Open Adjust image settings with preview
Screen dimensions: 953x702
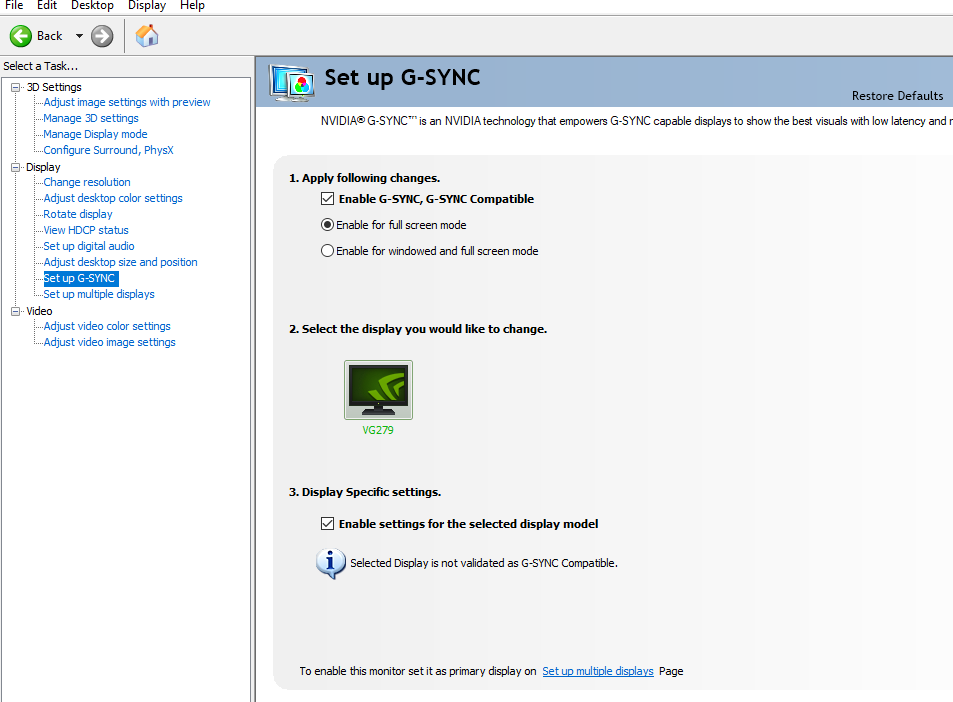tap(126, 102)
